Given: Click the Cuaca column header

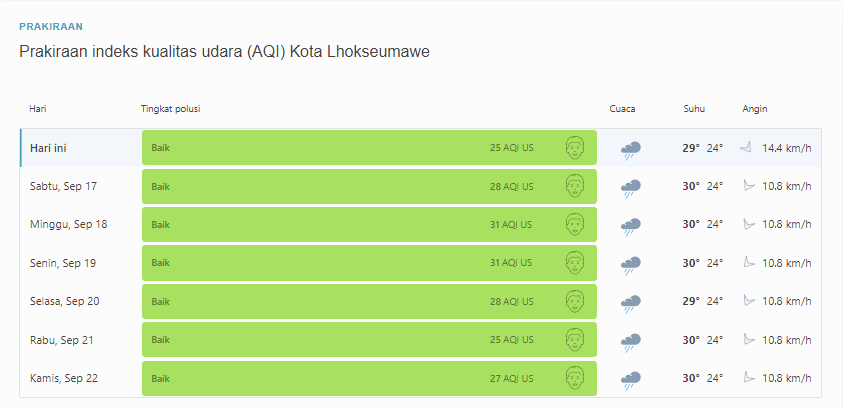Looking at the screenshot, I should click(622, 109).
